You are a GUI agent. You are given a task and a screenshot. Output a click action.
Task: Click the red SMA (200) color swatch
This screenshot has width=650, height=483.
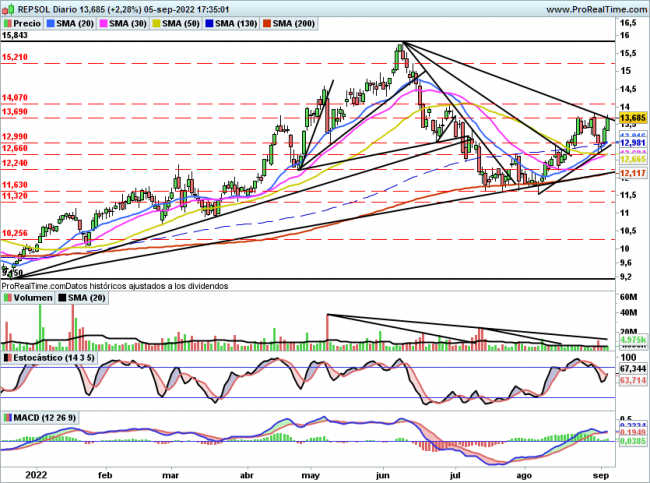pyautogui.click(x=267, y=24)
